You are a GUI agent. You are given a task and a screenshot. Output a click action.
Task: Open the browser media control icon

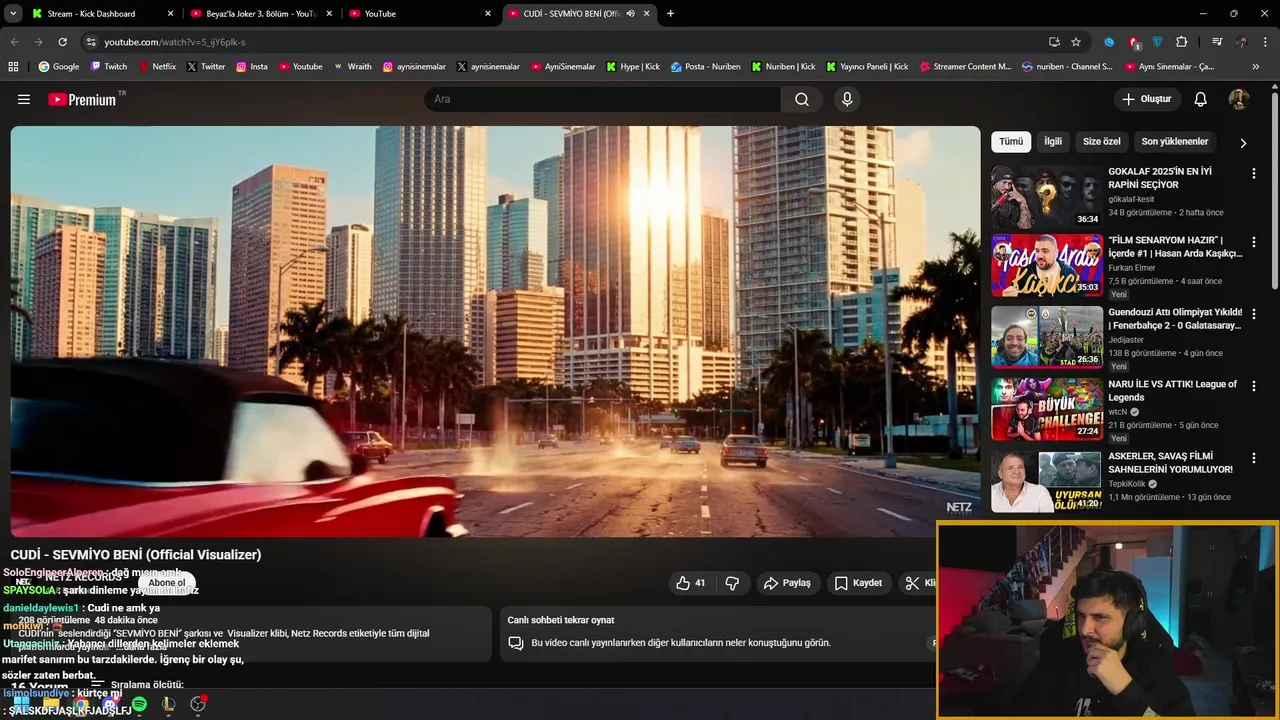(x=1217, y=42)
